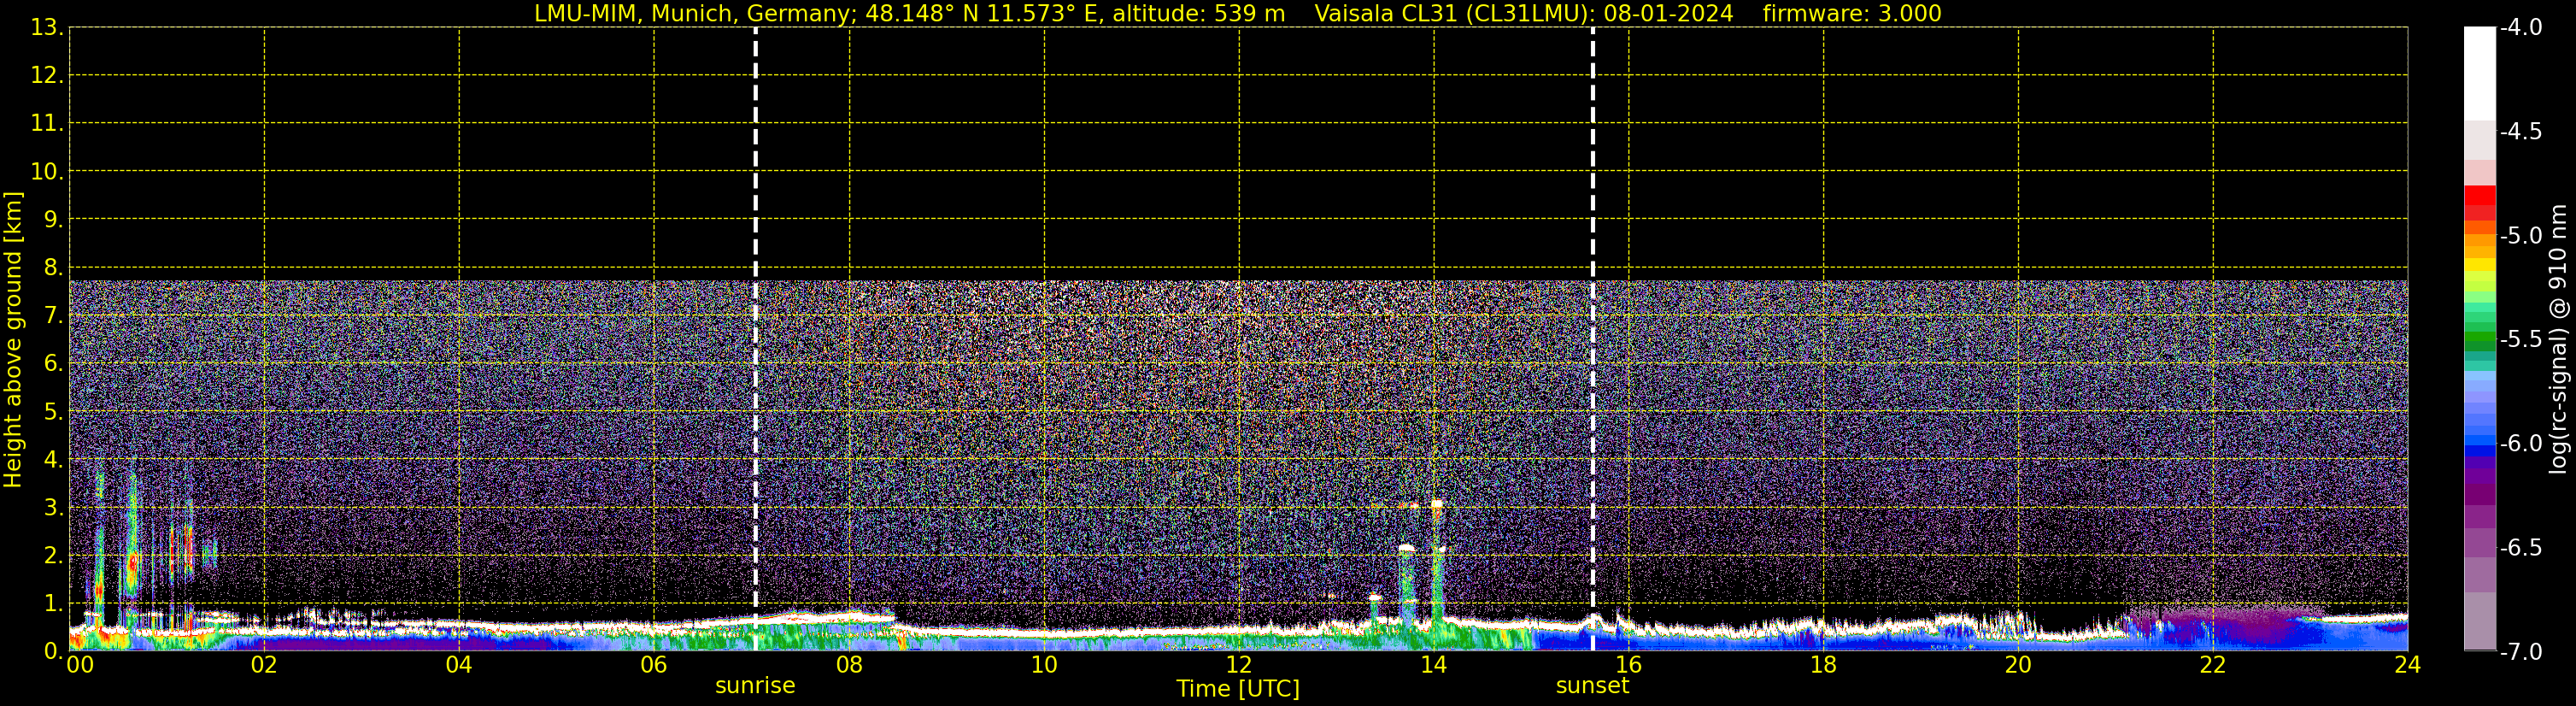Click the "Height above ground [km]" axis label
Image resolution: width=2576 pixels, height=706 pixels.
(x=13, y=340)
